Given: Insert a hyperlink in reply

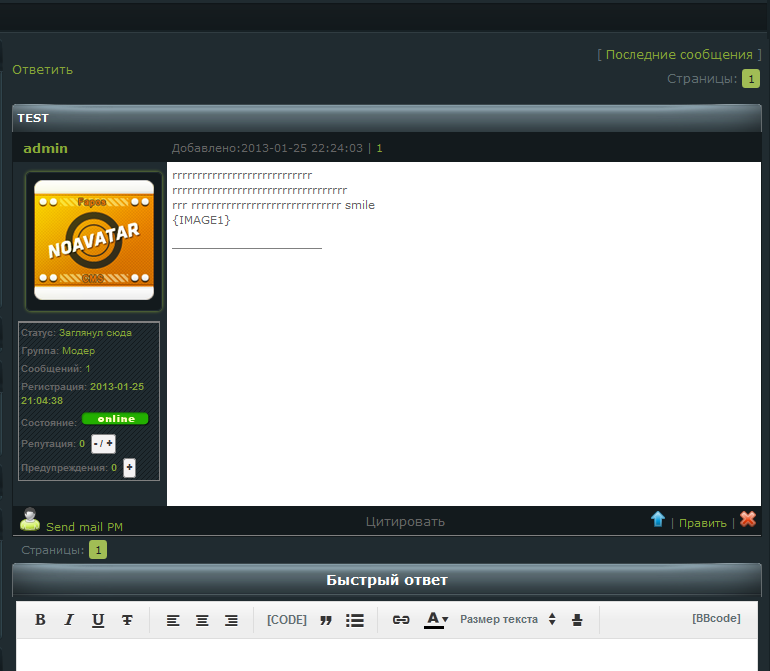Looking at the screenshot, I should click(401, 620).
